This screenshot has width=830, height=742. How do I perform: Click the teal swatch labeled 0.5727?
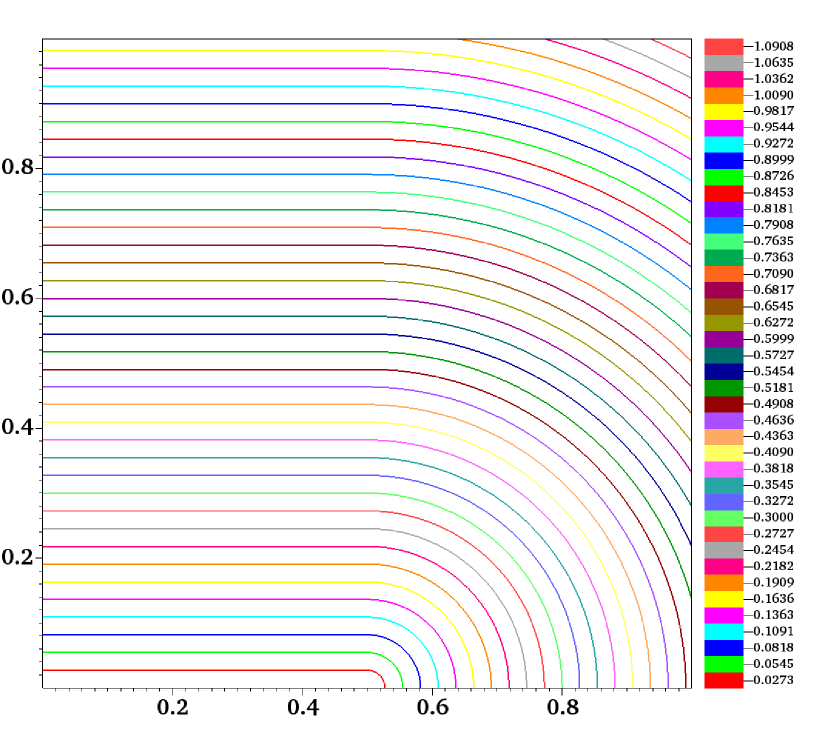[724, 355]
